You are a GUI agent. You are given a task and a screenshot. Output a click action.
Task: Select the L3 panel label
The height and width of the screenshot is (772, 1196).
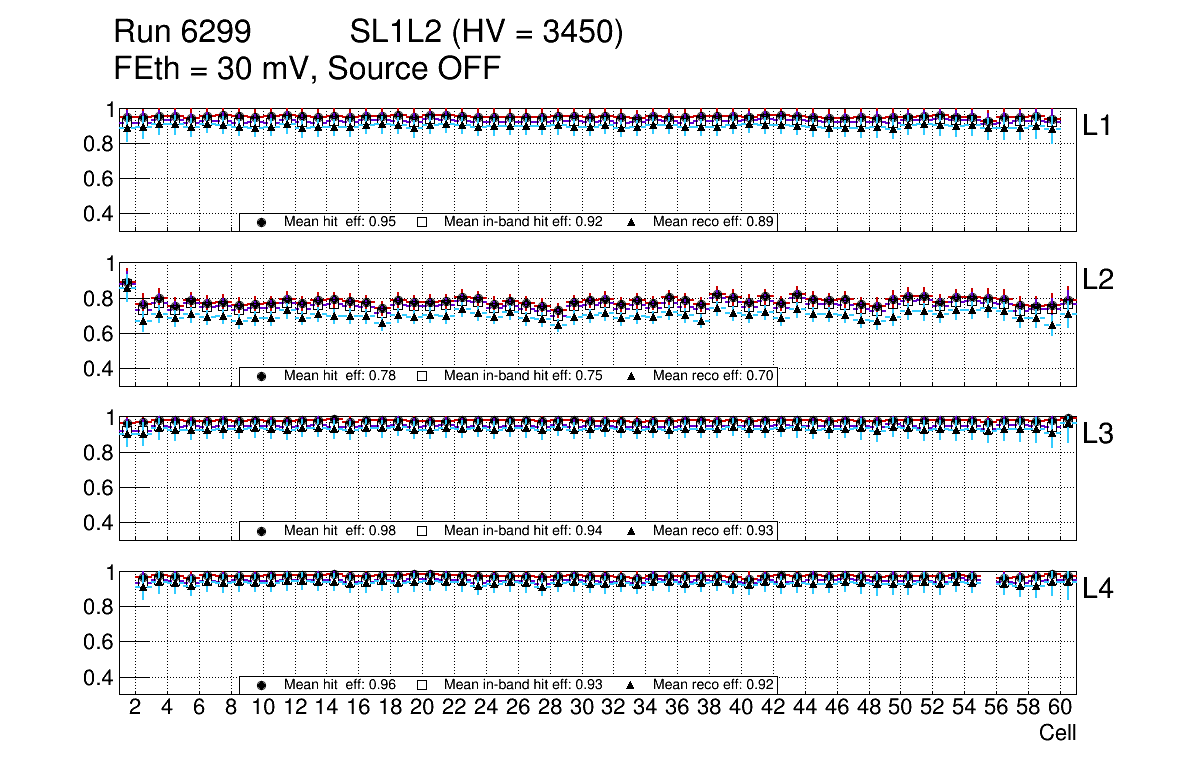(1097, 435)
